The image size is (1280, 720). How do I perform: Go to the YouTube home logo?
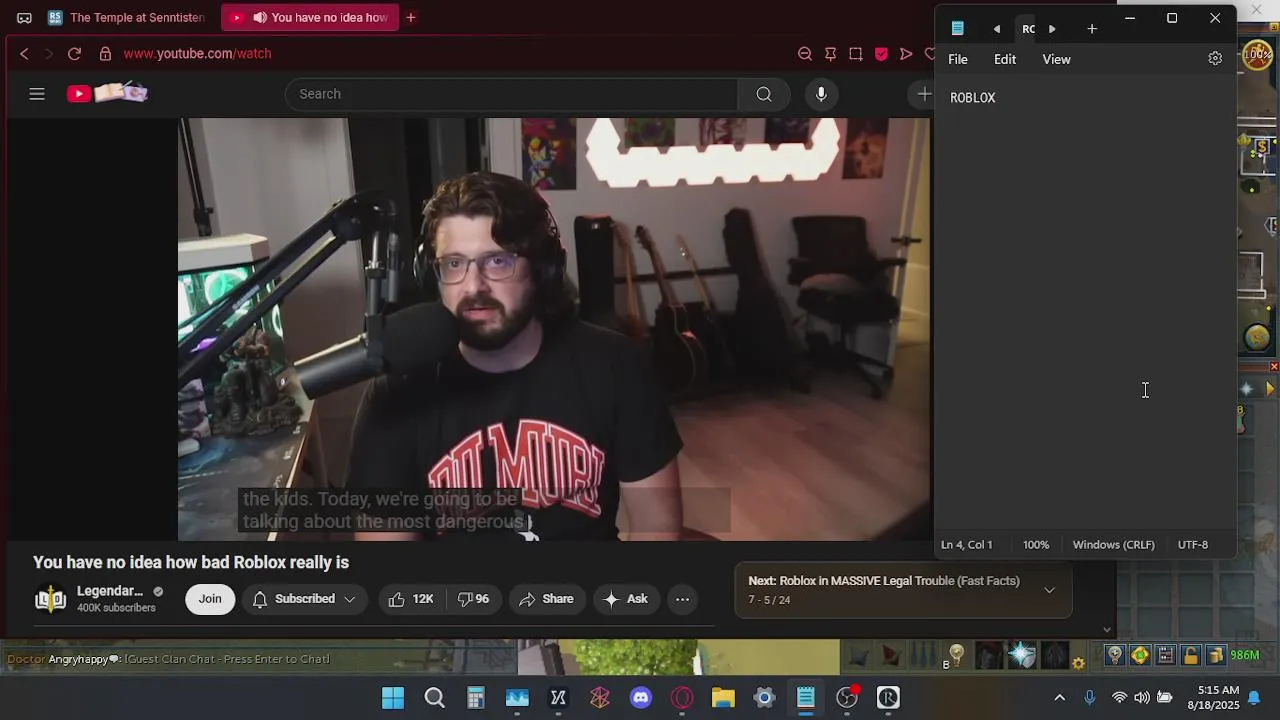tap(107, 93)
